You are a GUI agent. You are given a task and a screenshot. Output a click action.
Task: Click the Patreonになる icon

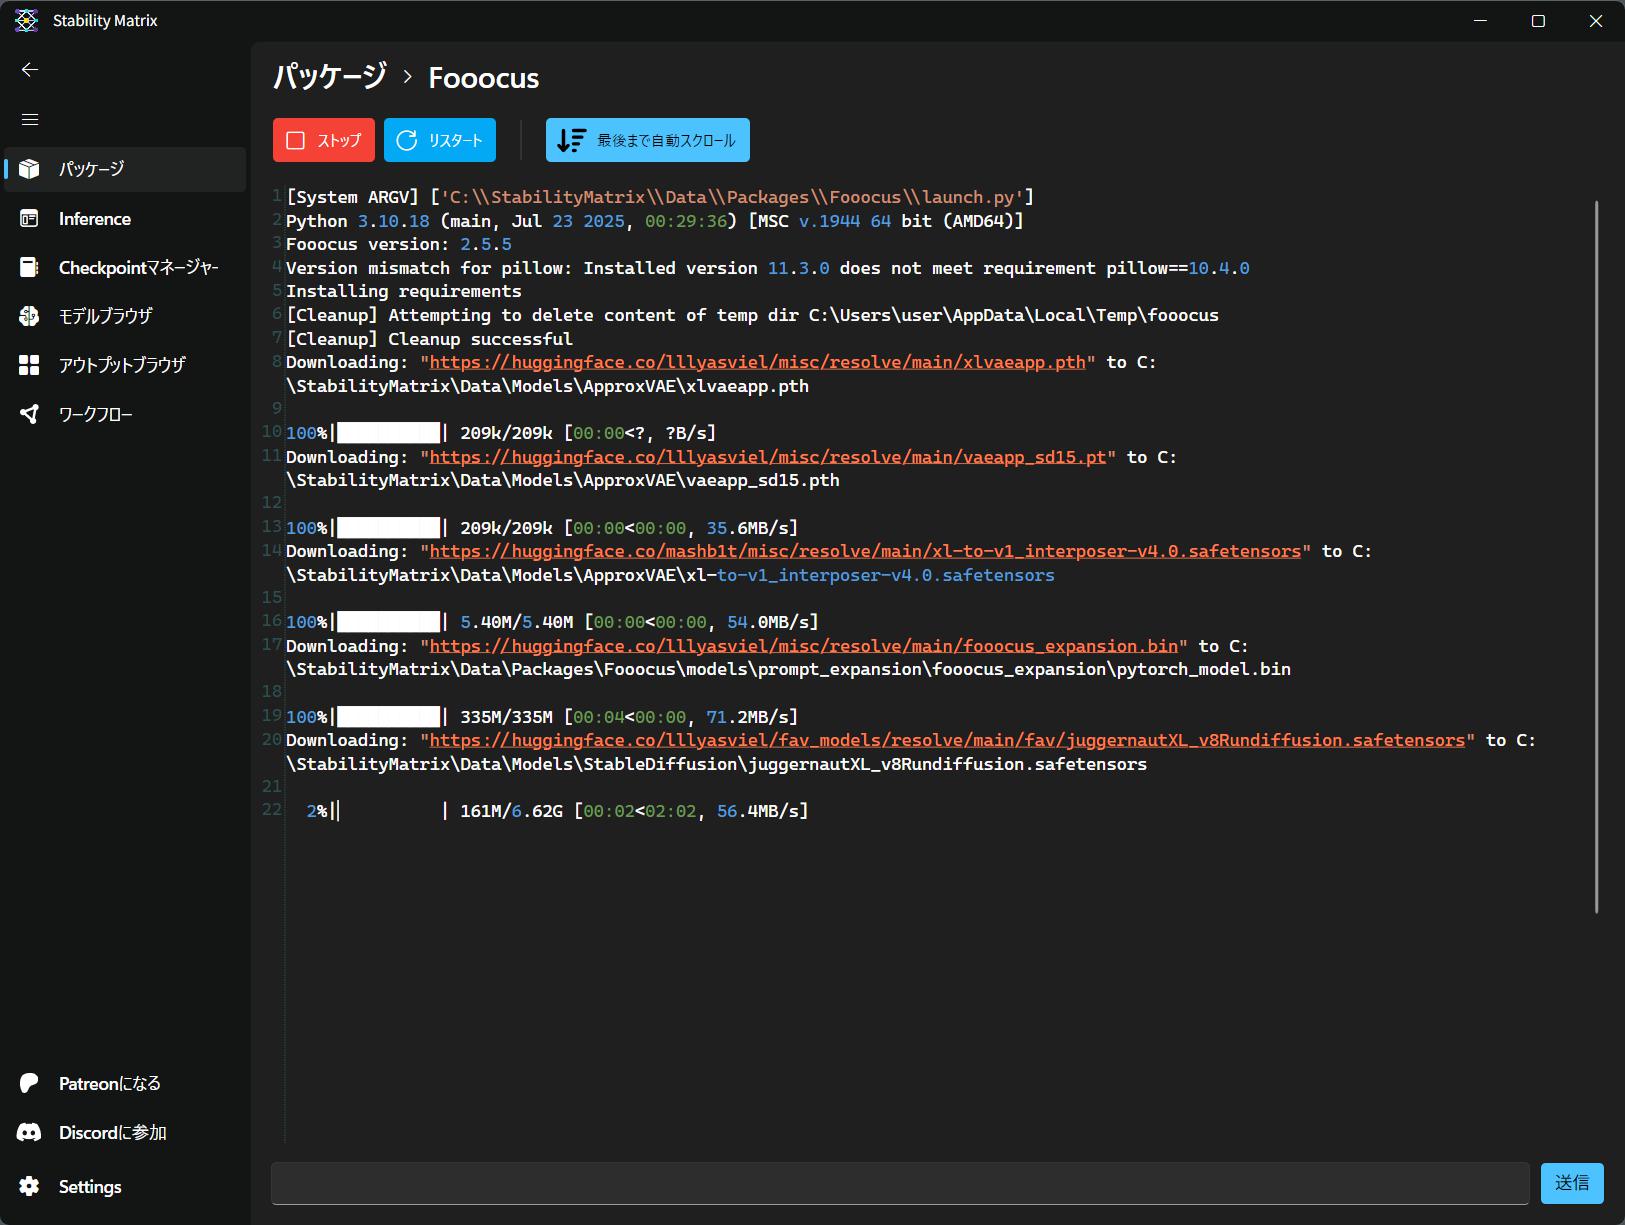(29, 1083)
